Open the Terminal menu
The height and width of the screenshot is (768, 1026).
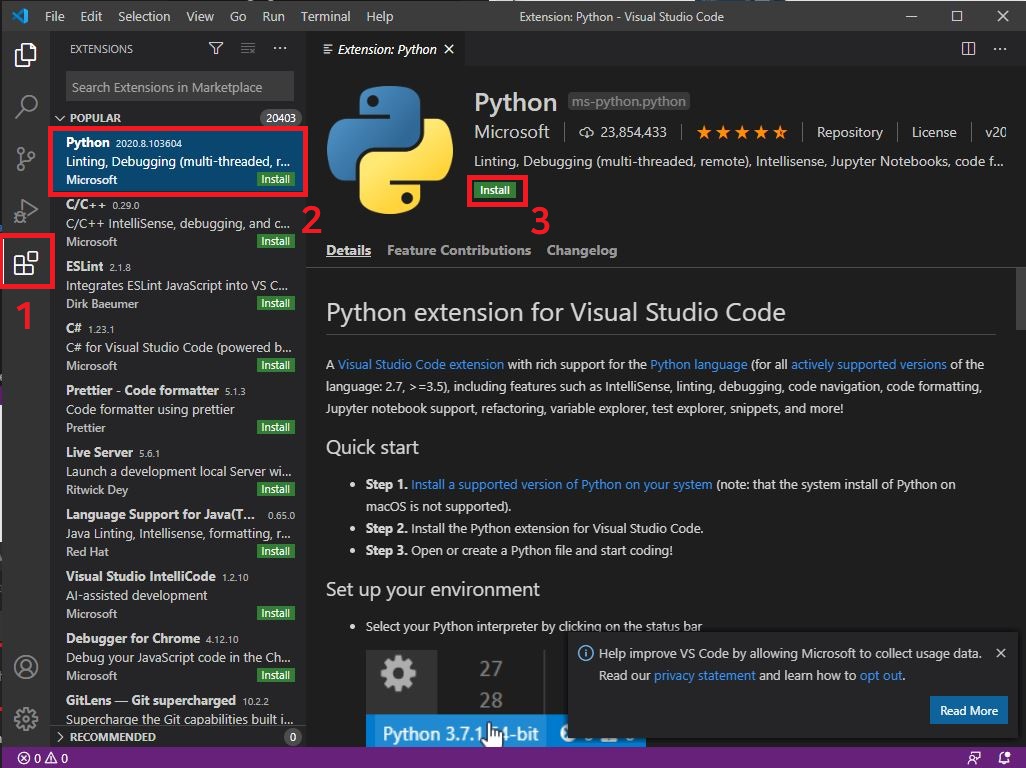pos(325,16)
